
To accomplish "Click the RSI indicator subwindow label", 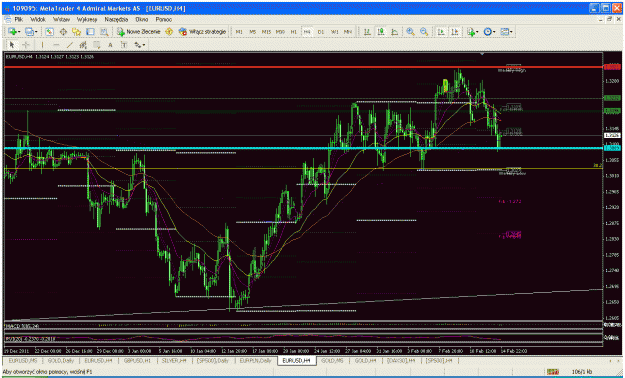I will tap(30, 339).
